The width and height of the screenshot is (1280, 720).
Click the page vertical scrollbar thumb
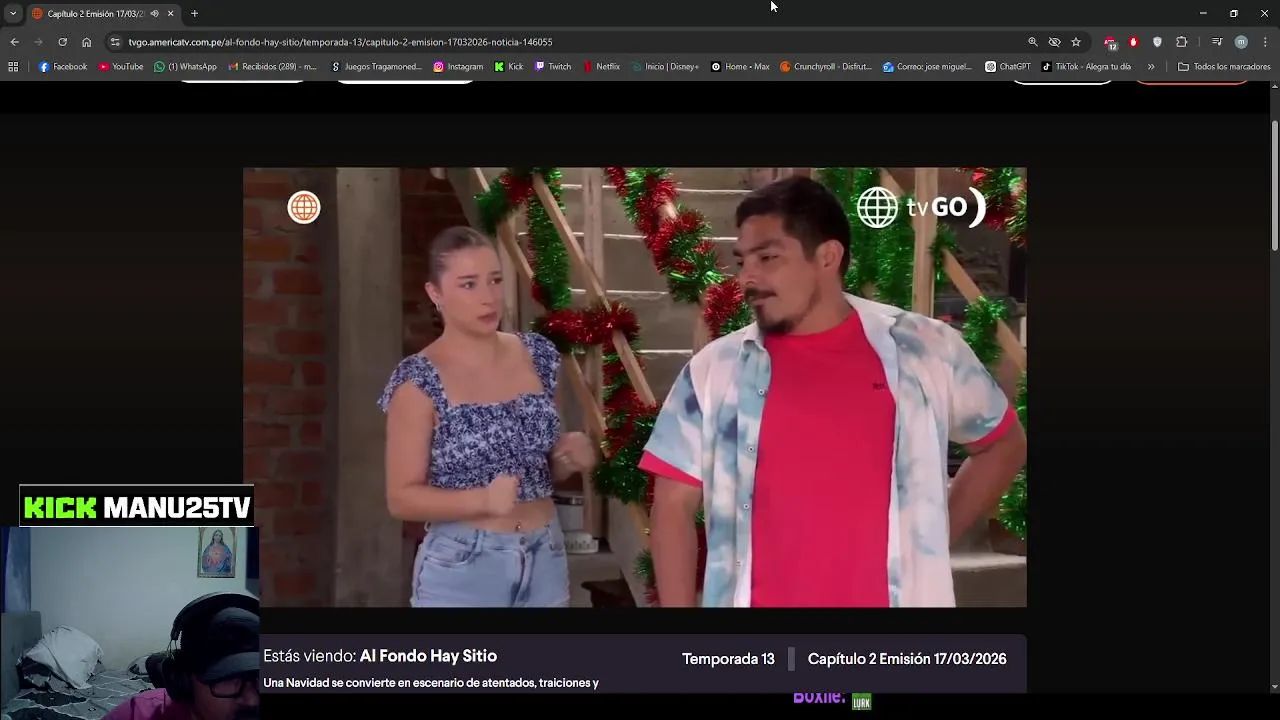[1274, 185]
